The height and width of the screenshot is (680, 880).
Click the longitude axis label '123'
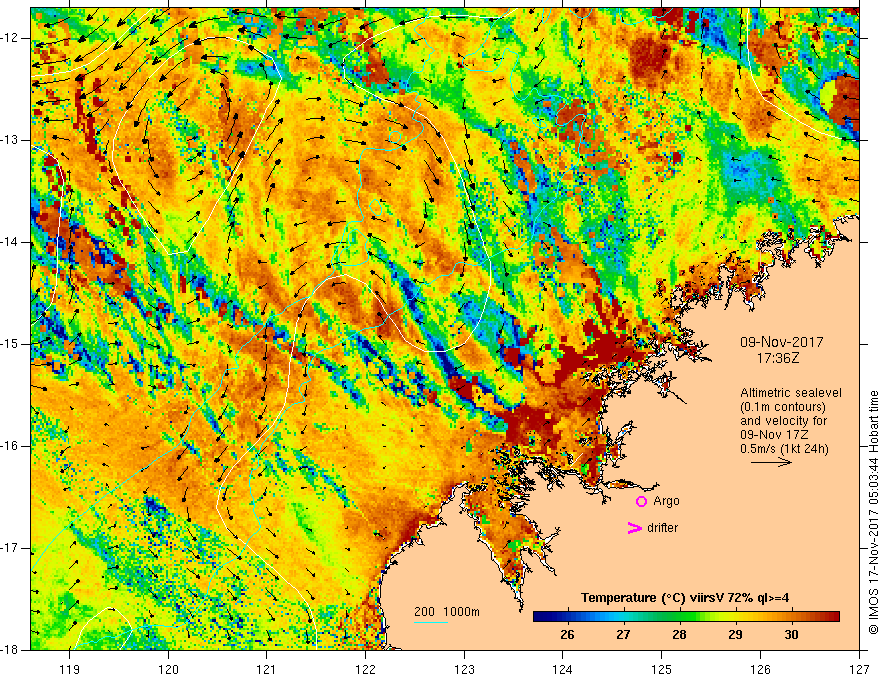[x=464, y=669]
